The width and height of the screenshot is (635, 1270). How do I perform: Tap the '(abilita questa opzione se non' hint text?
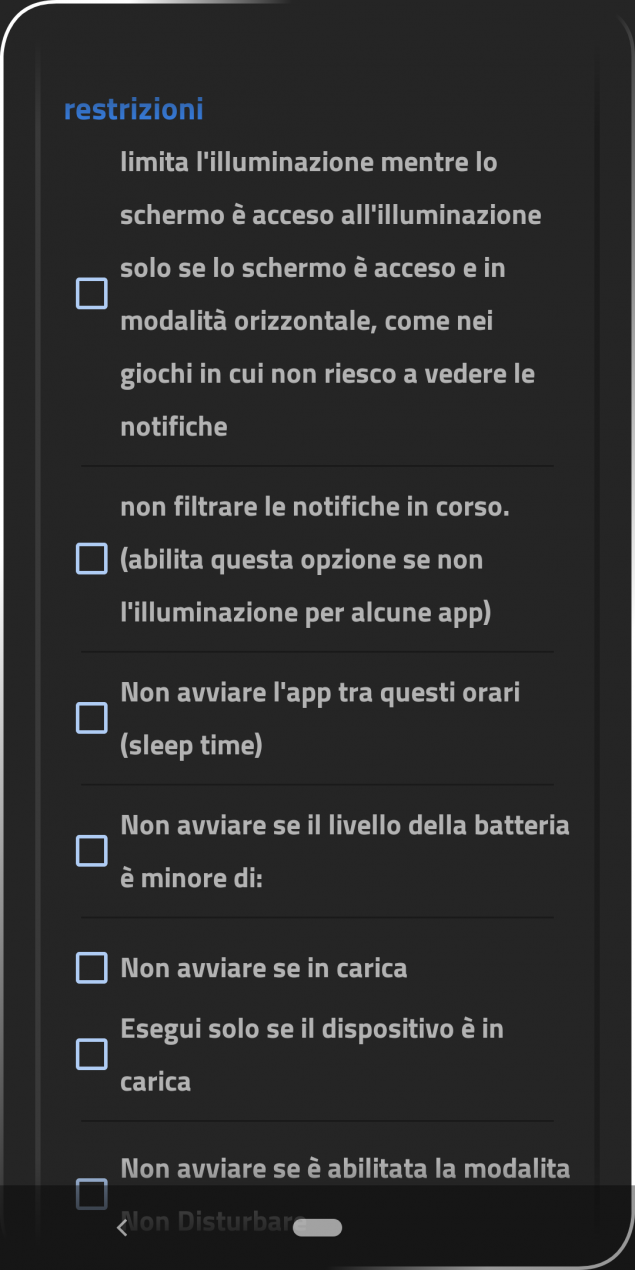click(x=302, y=560)
